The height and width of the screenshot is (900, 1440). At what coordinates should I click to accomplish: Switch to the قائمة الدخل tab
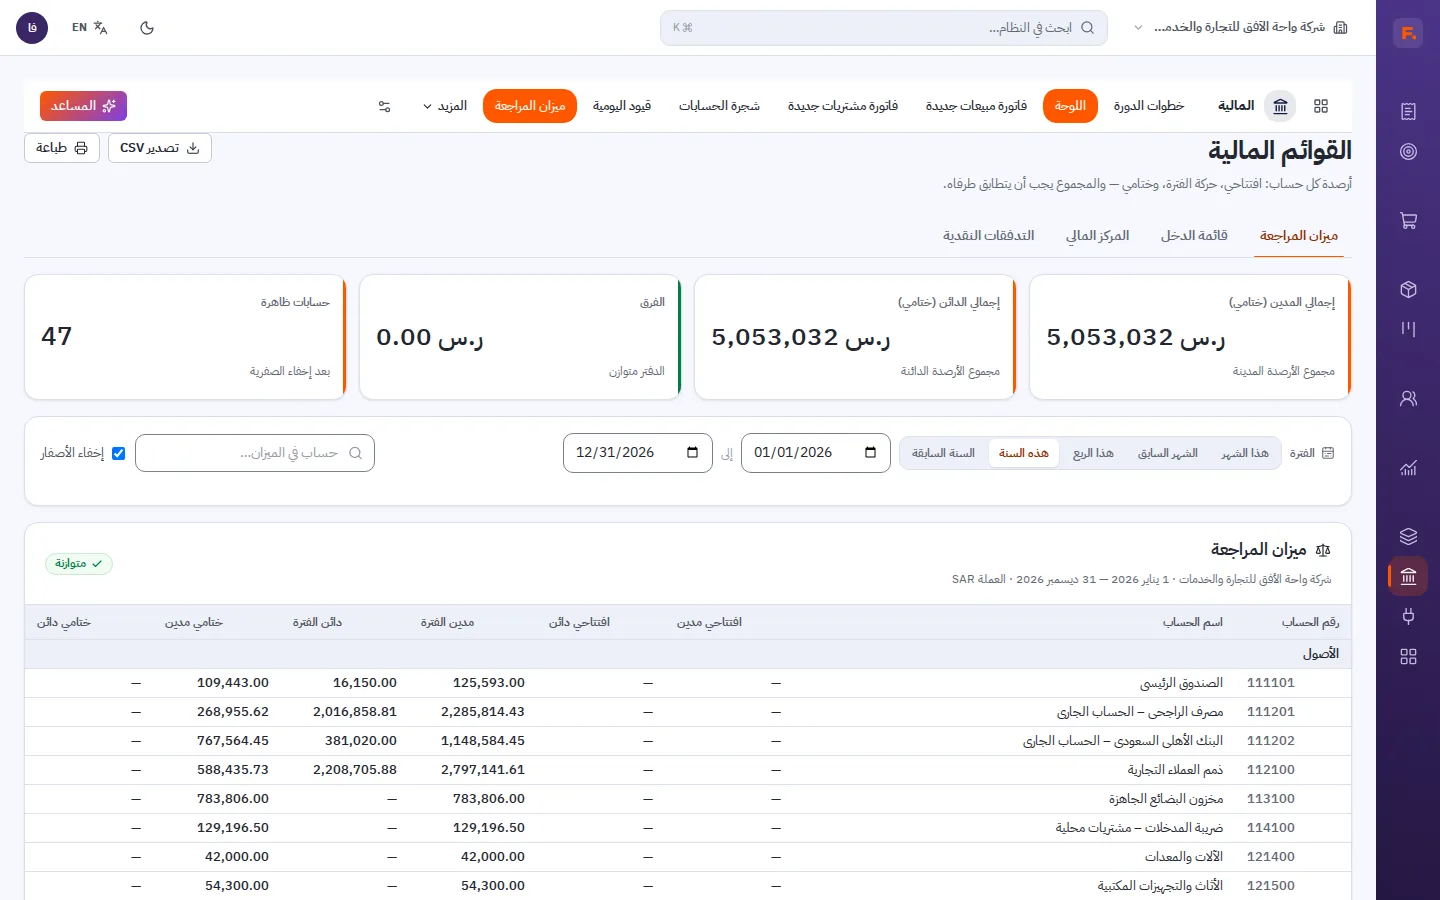pyautogui.click(x=1194, y=236)
